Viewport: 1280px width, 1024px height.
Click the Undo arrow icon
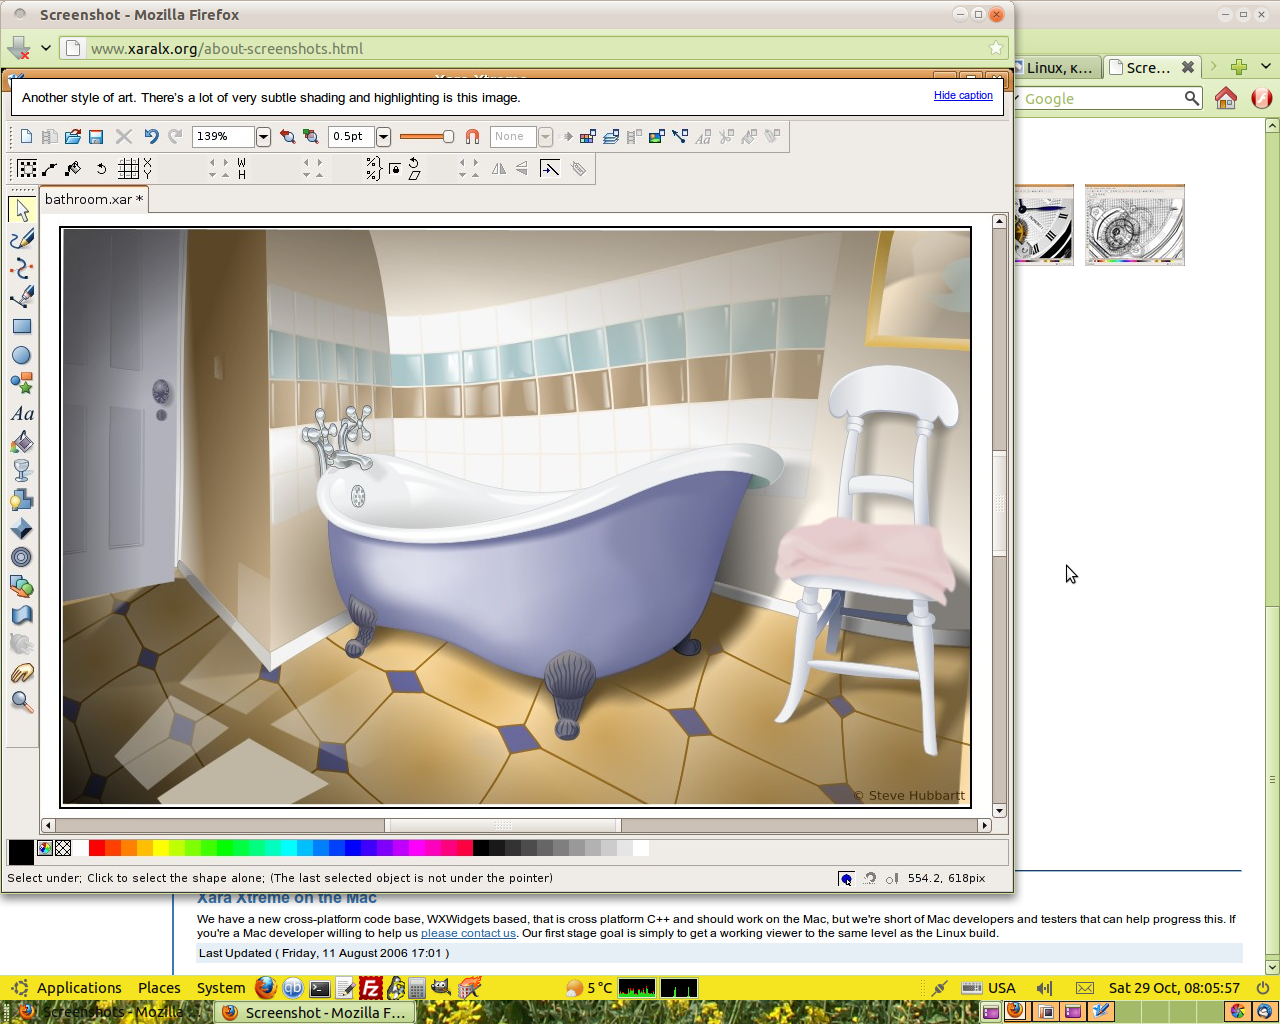tap(151, 137)
